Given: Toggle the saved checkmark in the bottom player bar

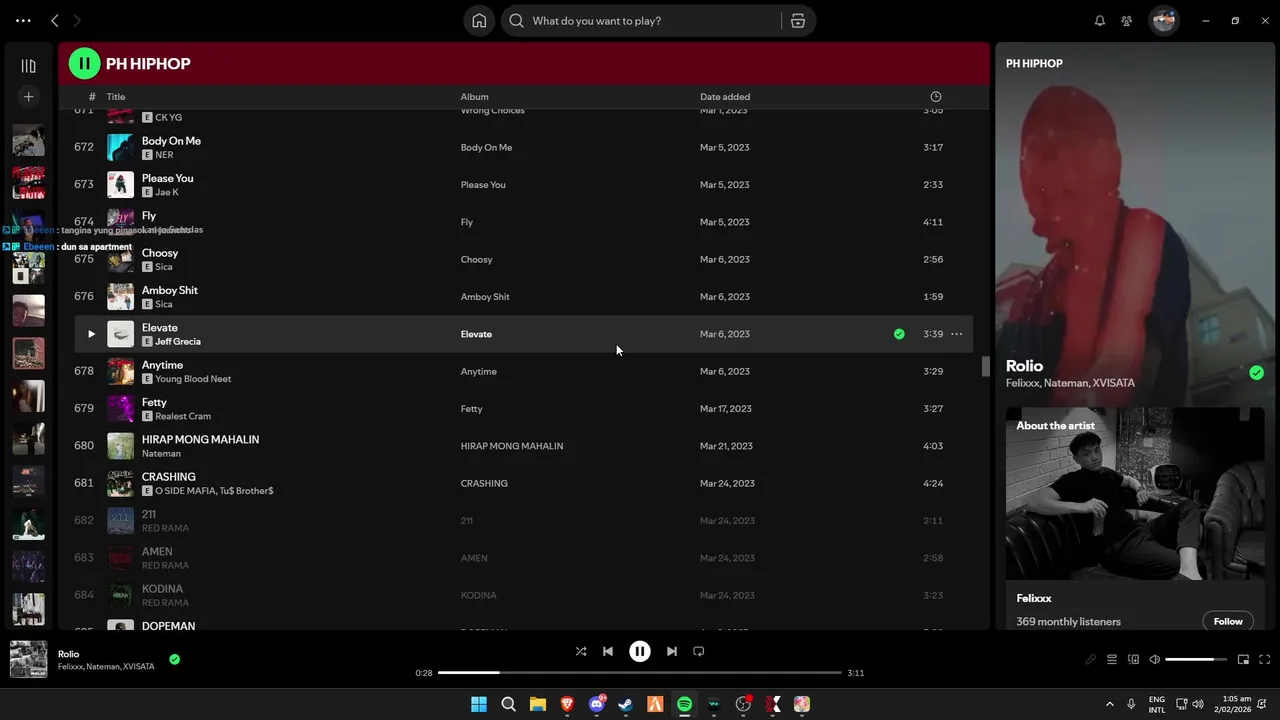Looking at the screenshot, I should (174, 659).
